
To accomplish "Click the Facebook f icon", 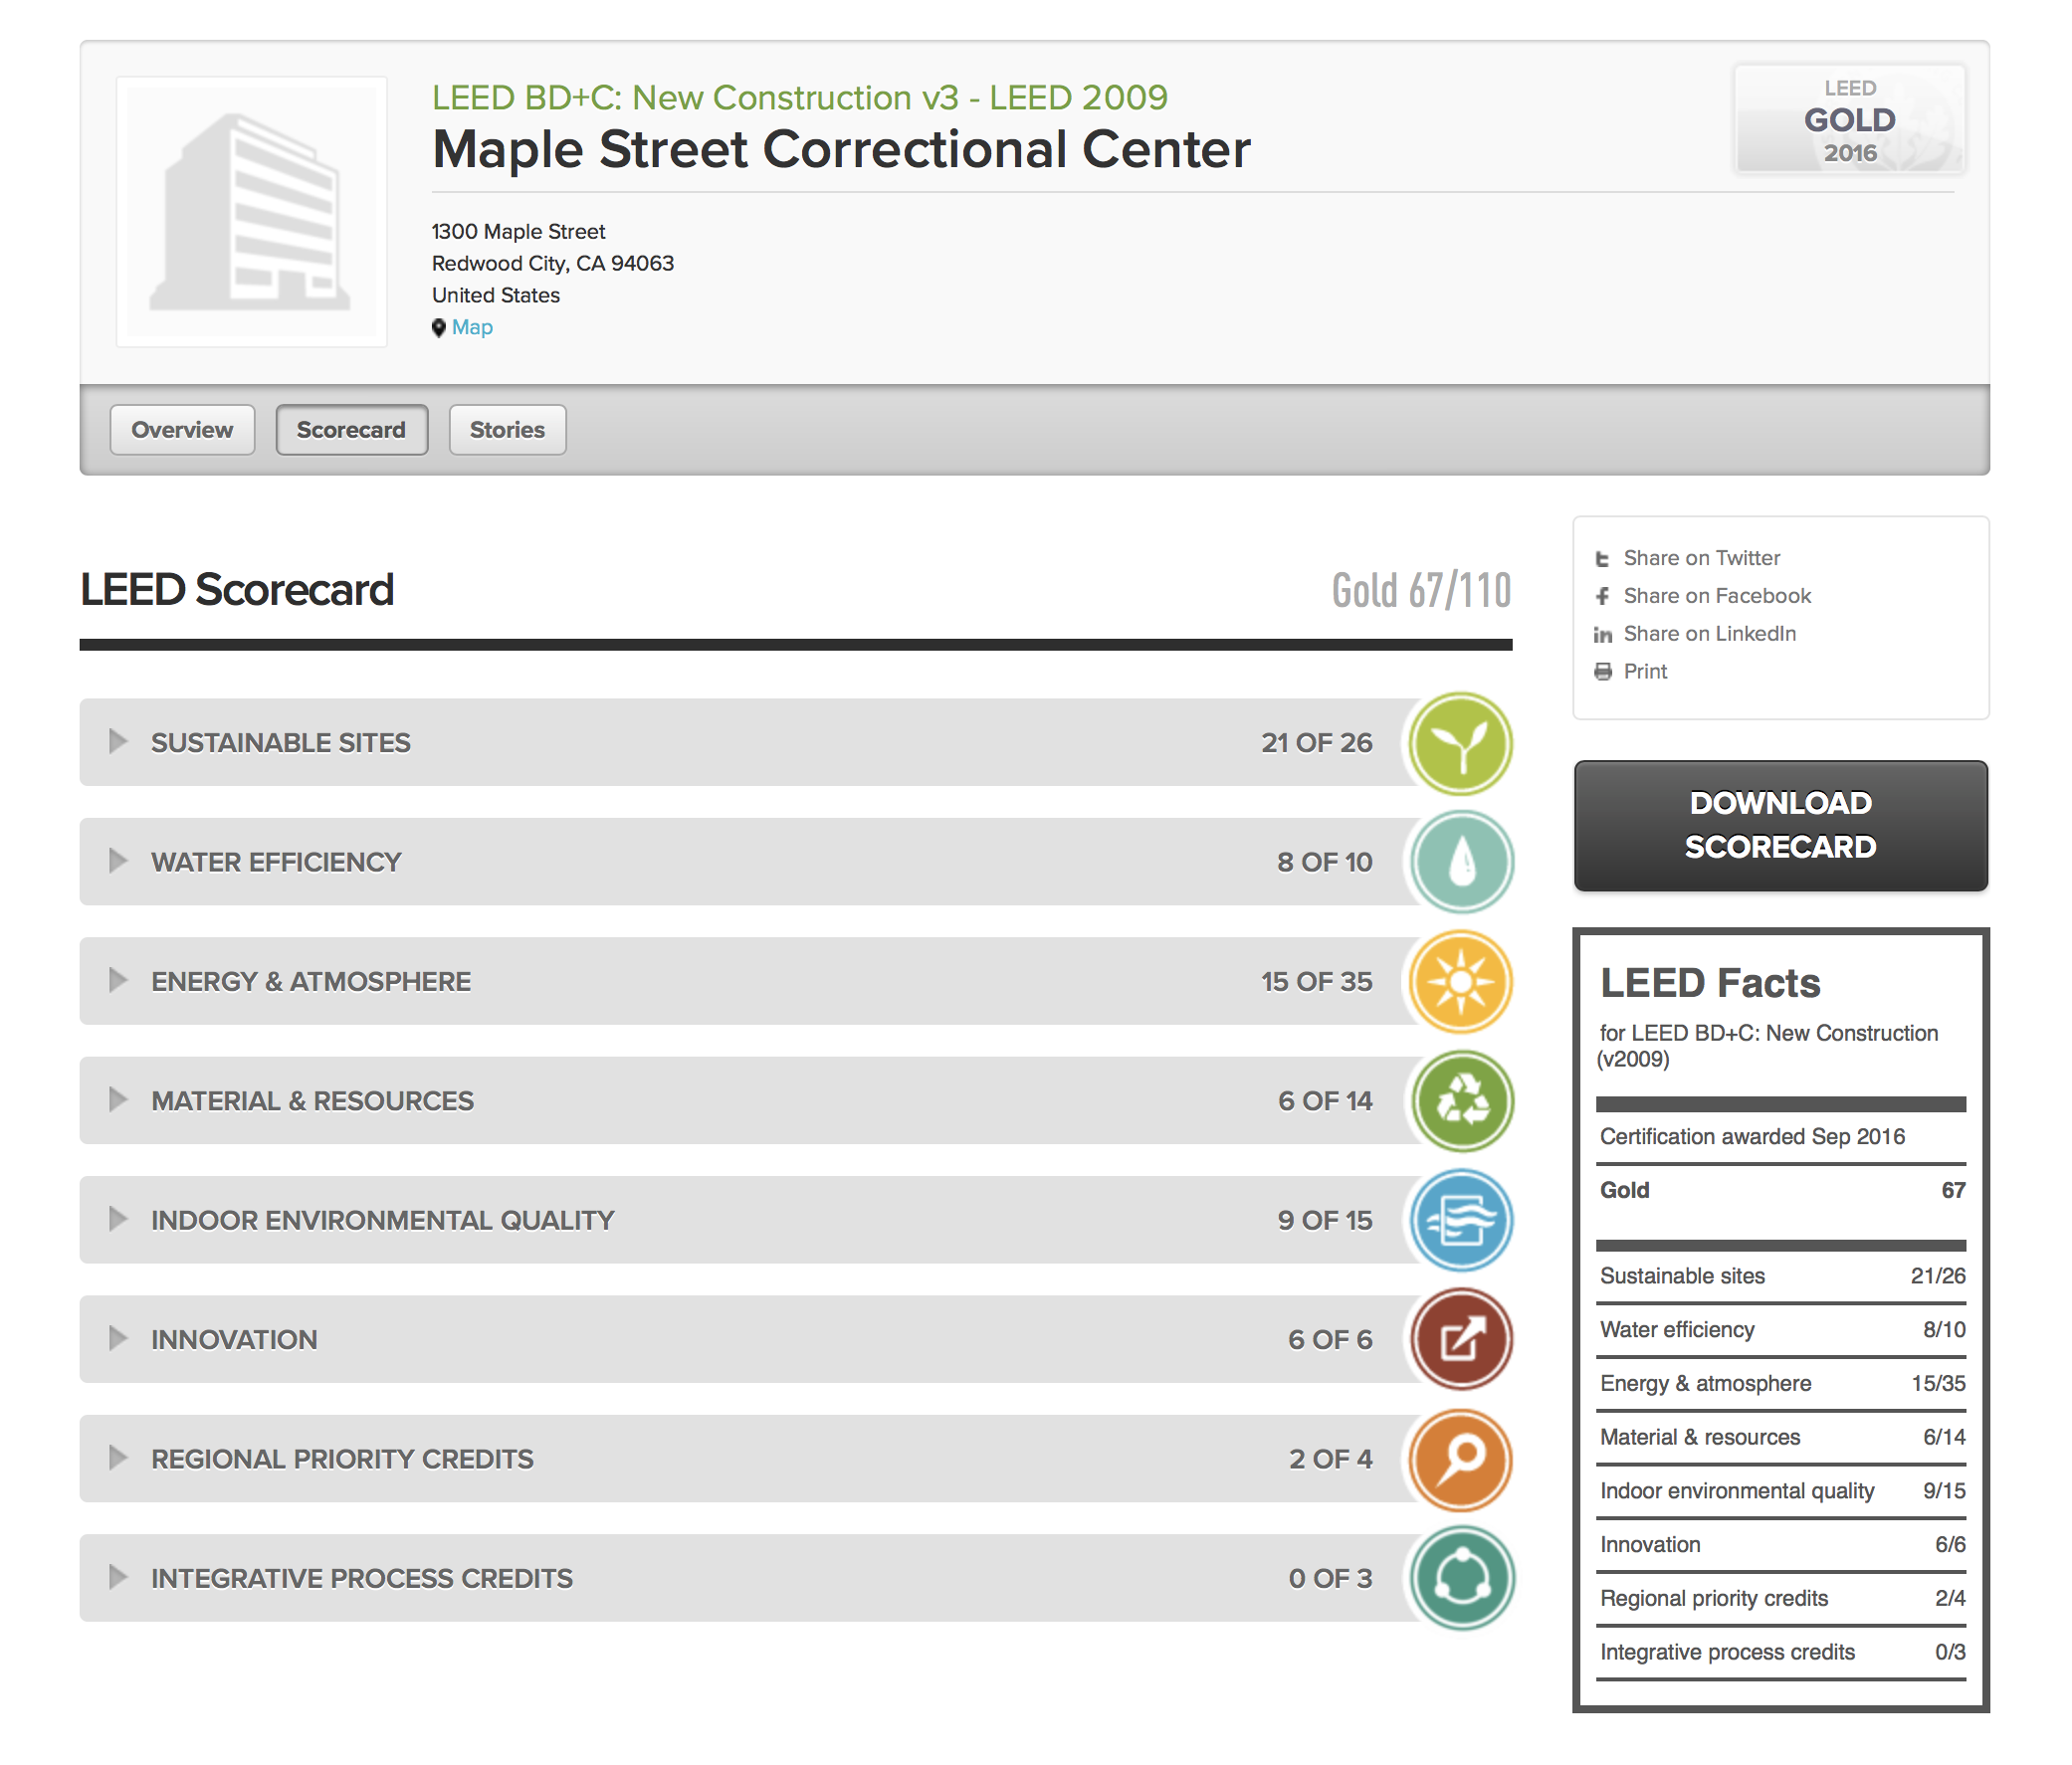I will click(1602, 597).
